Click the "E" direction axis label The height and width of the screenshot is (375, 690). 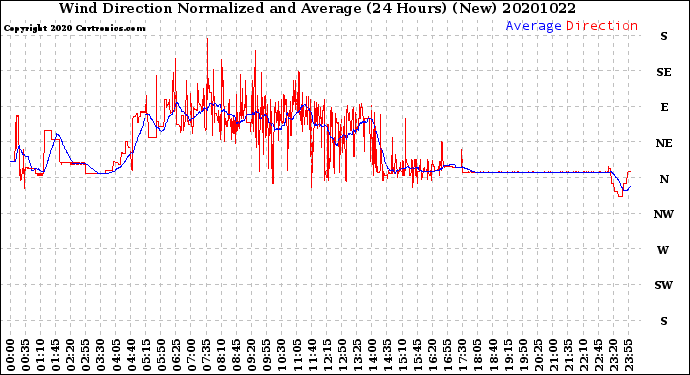[x=664, y=107]
